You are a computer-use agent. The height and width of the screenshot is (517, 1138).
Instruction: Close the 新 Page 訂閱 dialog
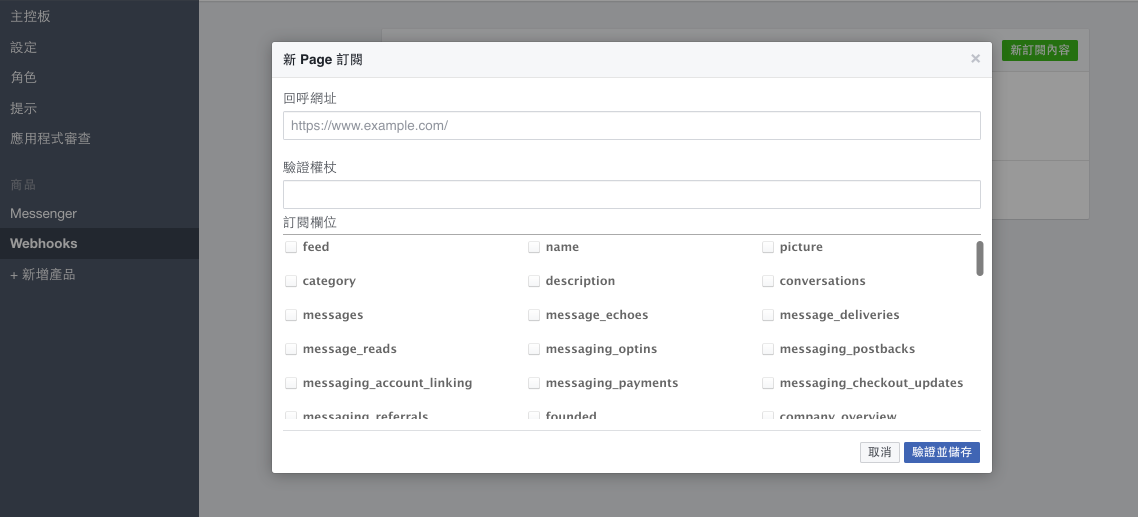coord(975,59)
